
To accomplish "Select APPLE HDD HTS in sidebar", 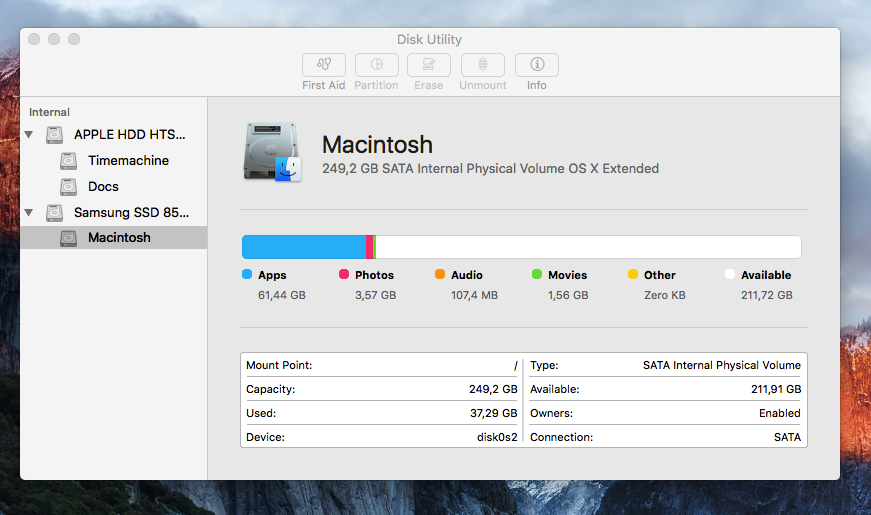I will 129,134.
